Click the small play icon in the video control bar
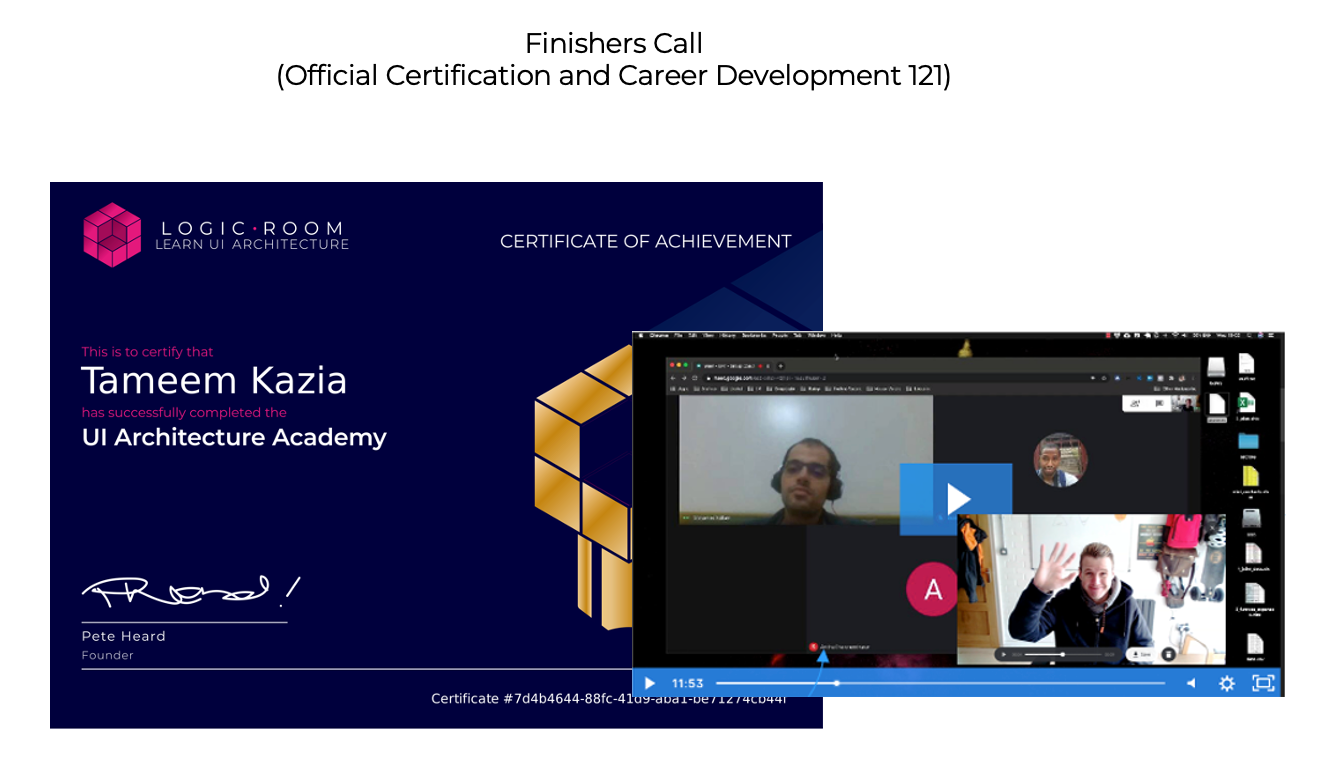 click(650, 683)
